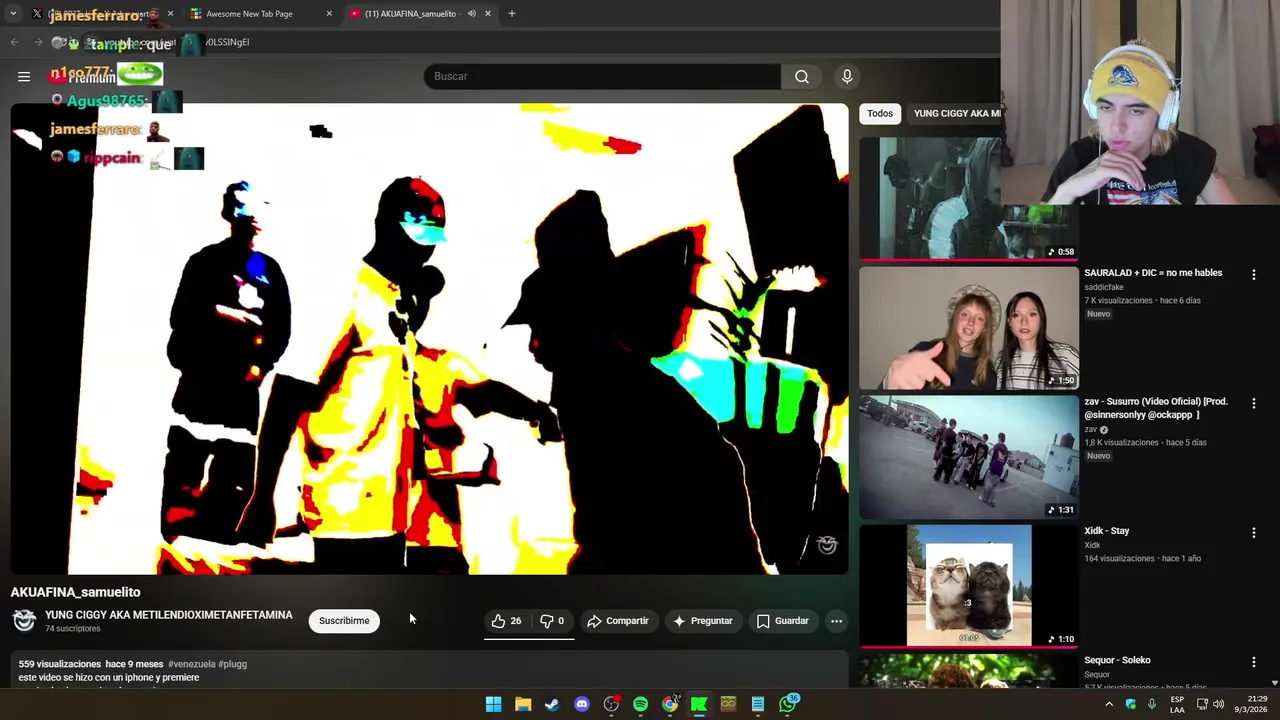Close the Awesome New Tab Page tab
Viewport: 1280px width, 720px height.
click(329, 14)
